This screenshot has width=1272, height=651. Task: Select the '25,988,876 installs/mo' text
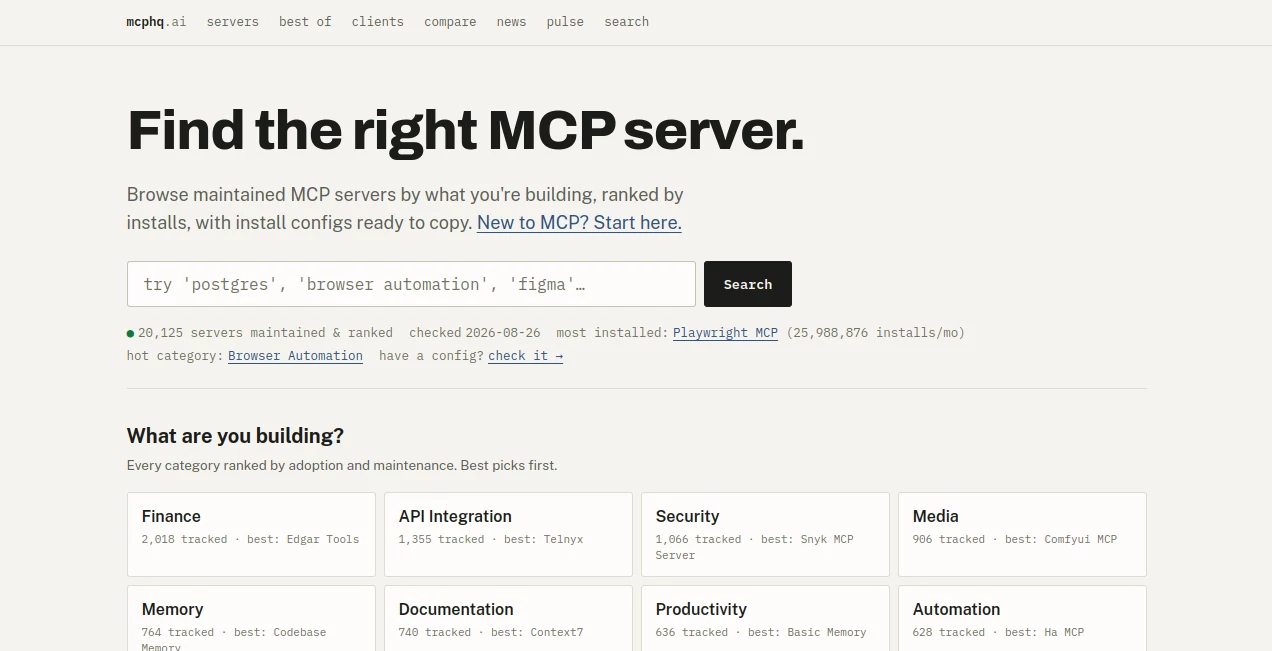pos(875,333)
